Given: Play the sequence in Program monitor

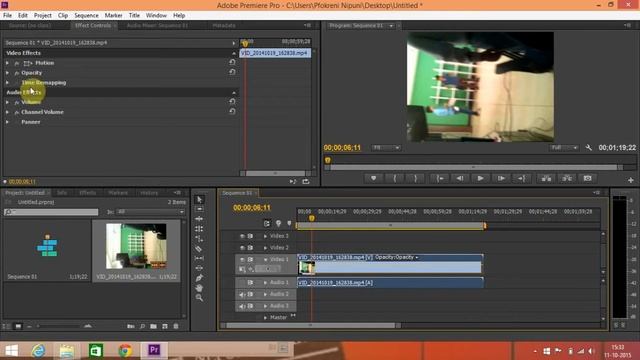Looking at the screenshot, I should pyautogui.click(x=480, y=178).
